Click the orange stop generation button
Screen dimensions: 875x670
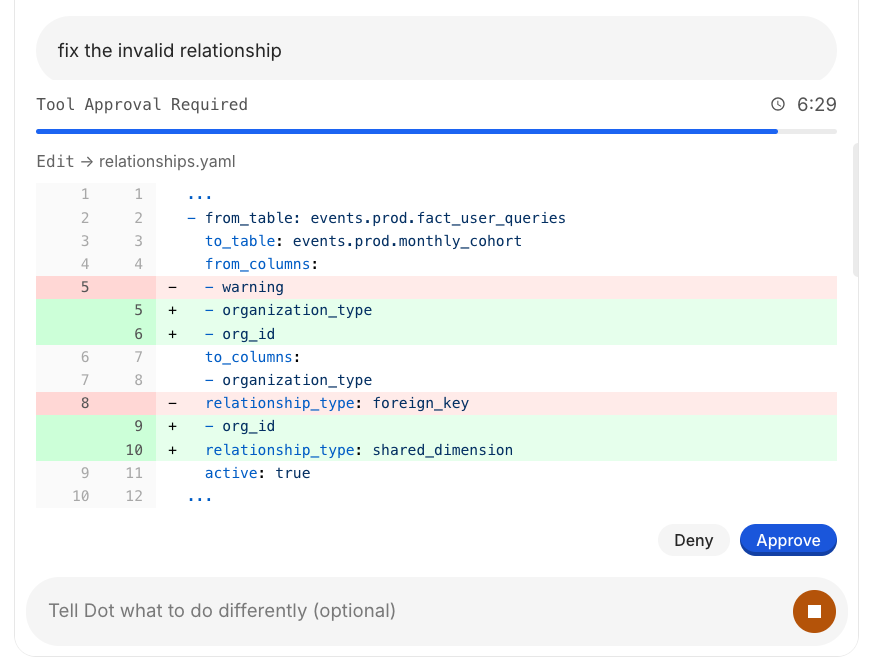click(814, 611)
